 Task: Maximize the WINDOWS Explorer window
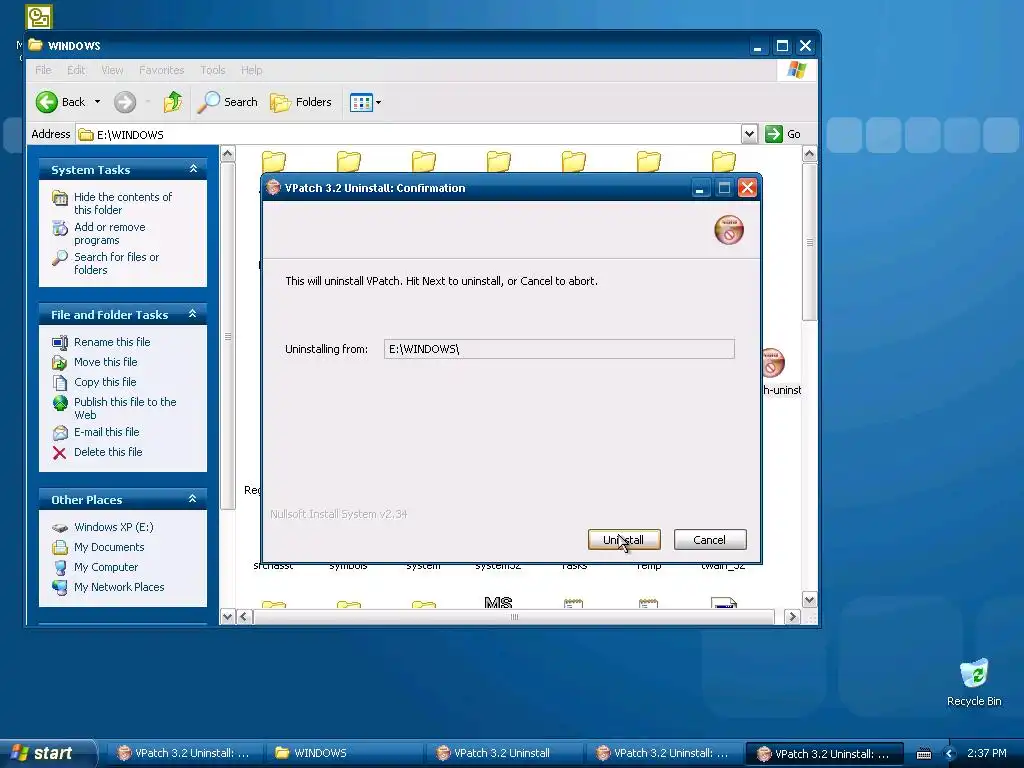pos(782,46)
